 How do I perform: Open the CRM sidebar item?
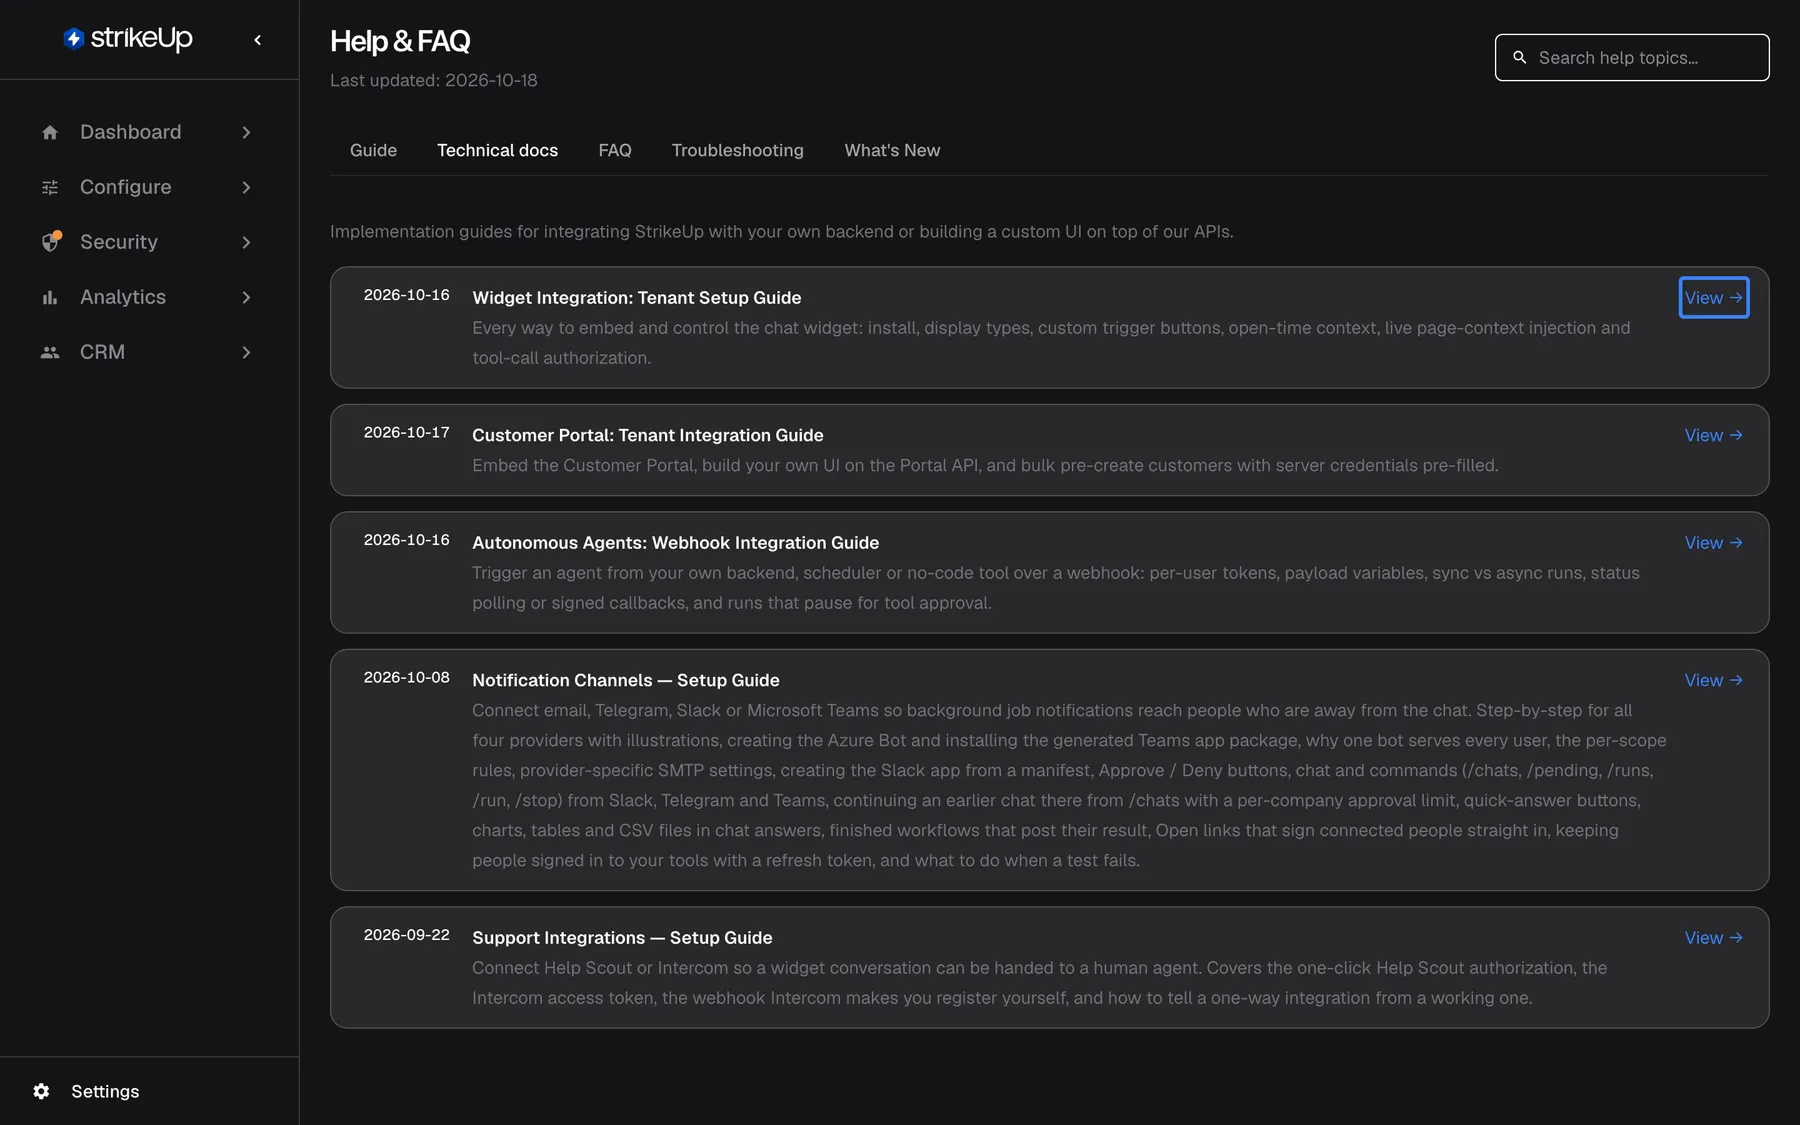pos(148,352)
